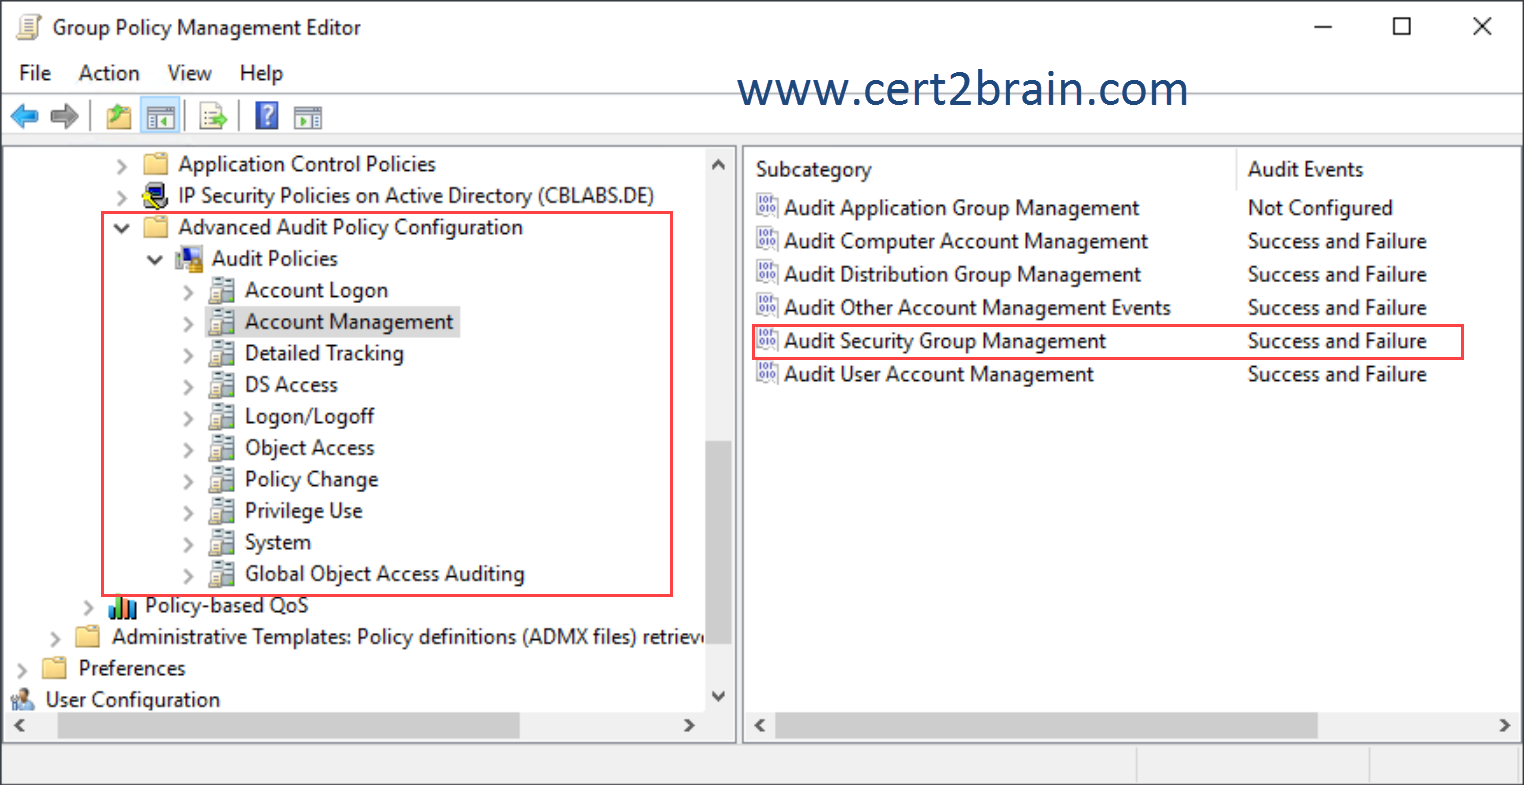Select the Global Object Access Auditing item
Image resolution: width=1524 pixels, height=785 pixels.
coord(384,574)
